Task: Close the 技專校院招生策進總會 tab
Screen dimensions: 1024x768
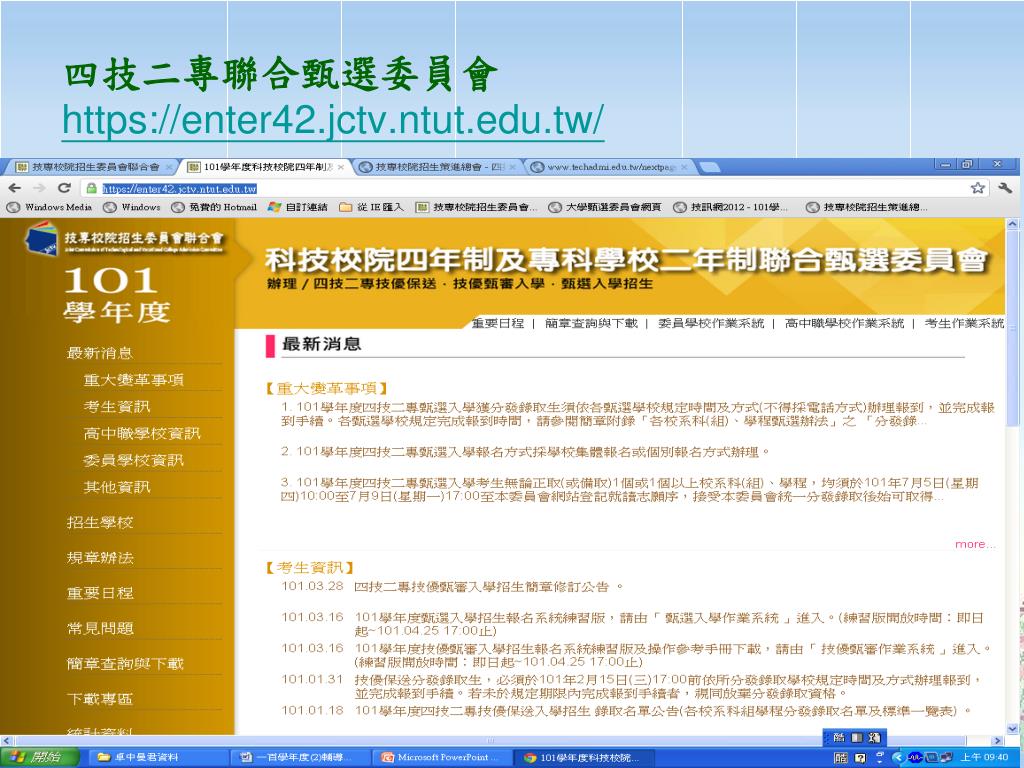Action: (513, 167)
